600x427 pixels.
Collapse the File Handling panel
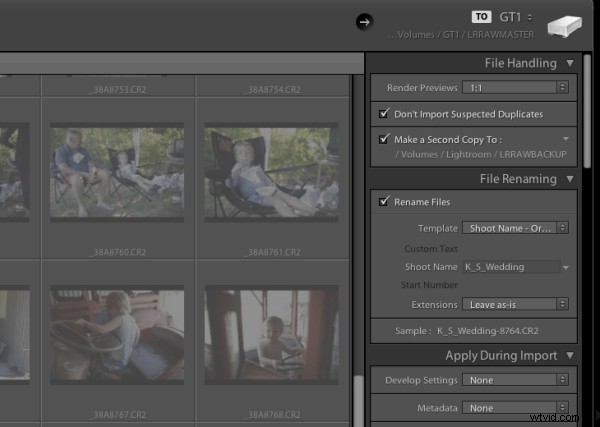coord(569,63)
